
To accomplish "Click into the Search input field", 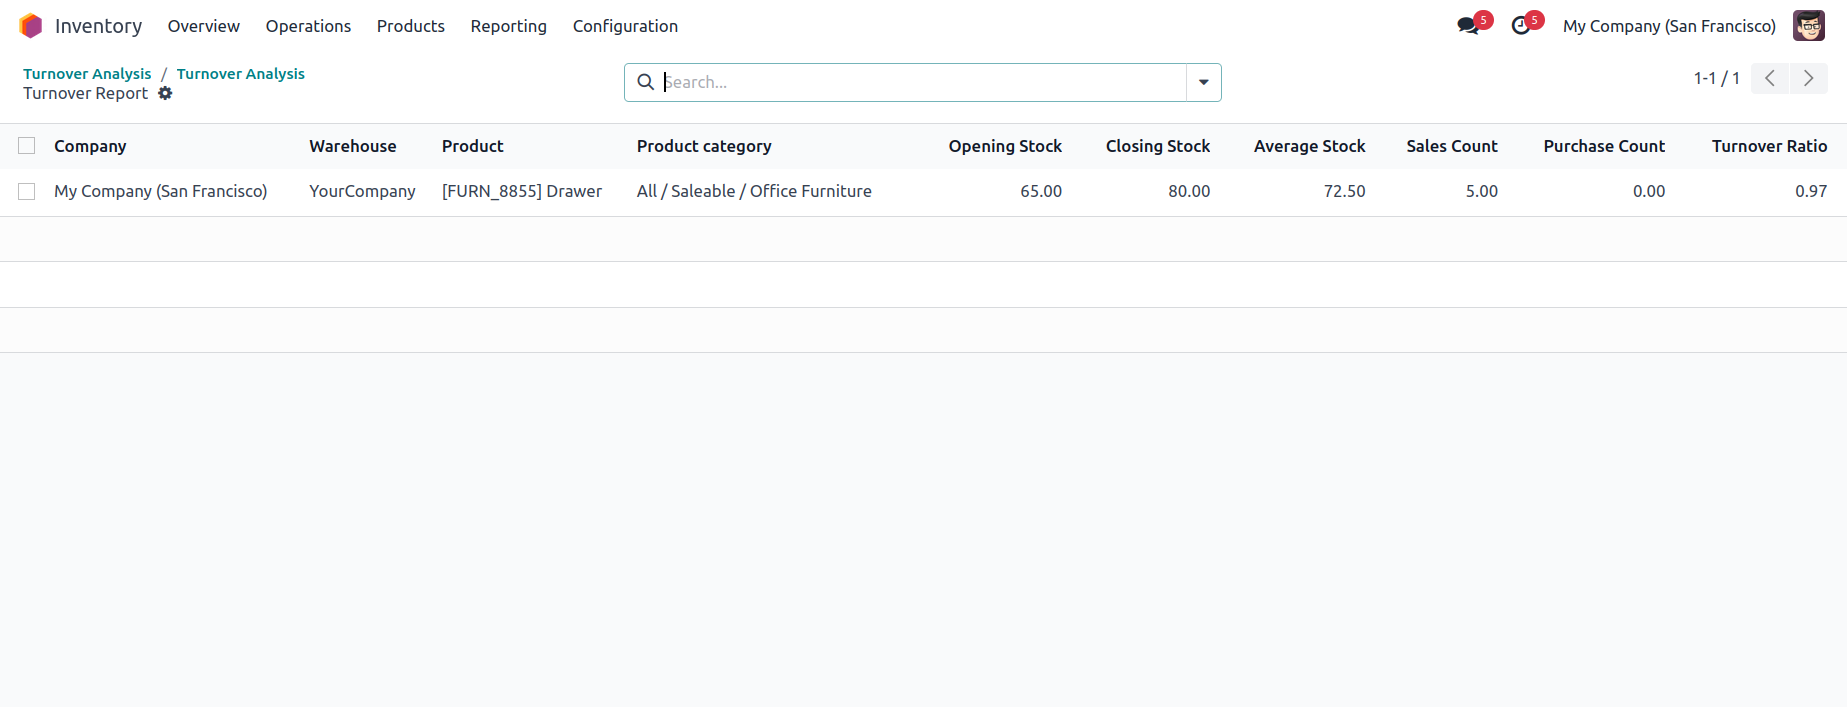I will pyautogui.click(x=920, y=82).
